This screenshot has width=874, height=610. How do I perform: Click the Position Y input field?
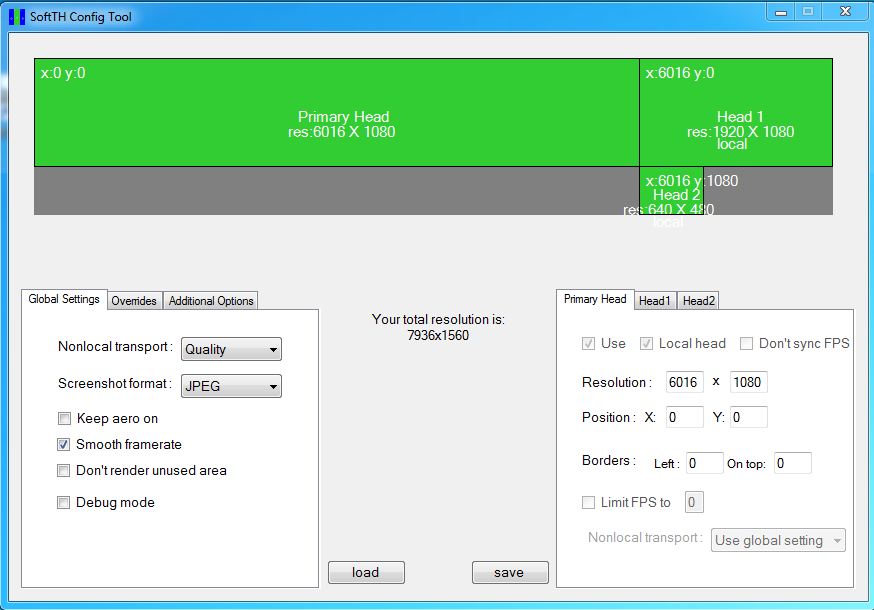(749, 417)
